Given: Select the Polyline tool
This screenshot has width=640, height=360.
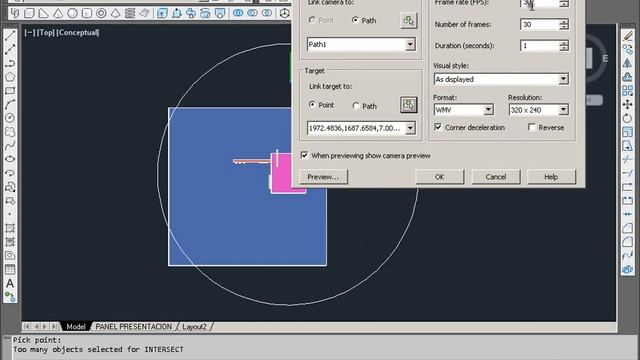Looking at the screenshot, I should [10, 63].
